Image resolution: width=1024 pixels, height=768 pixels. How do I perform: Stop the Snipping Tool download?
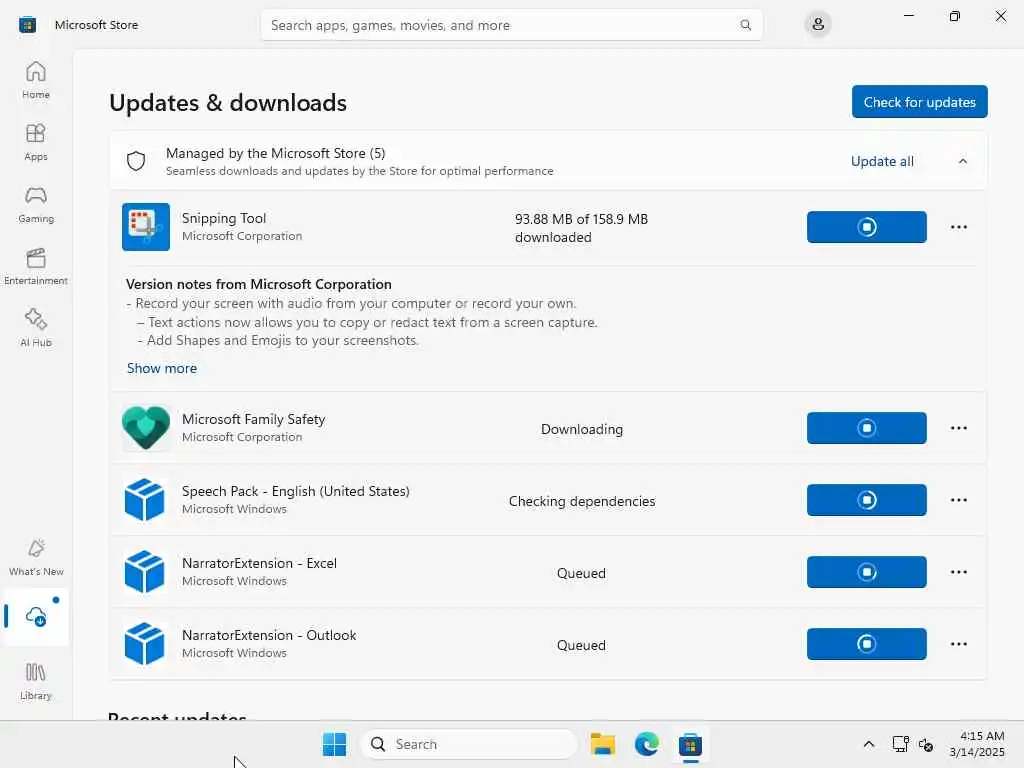coord(867,227)
